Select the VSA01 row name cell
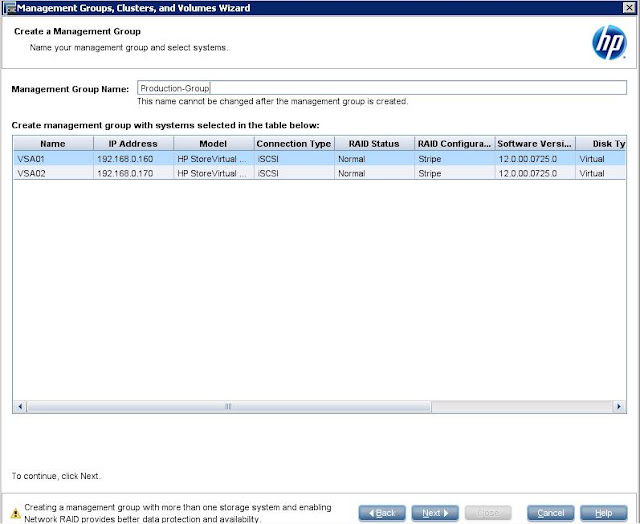Screen dimensions: 640x524 tap(53, 159)
